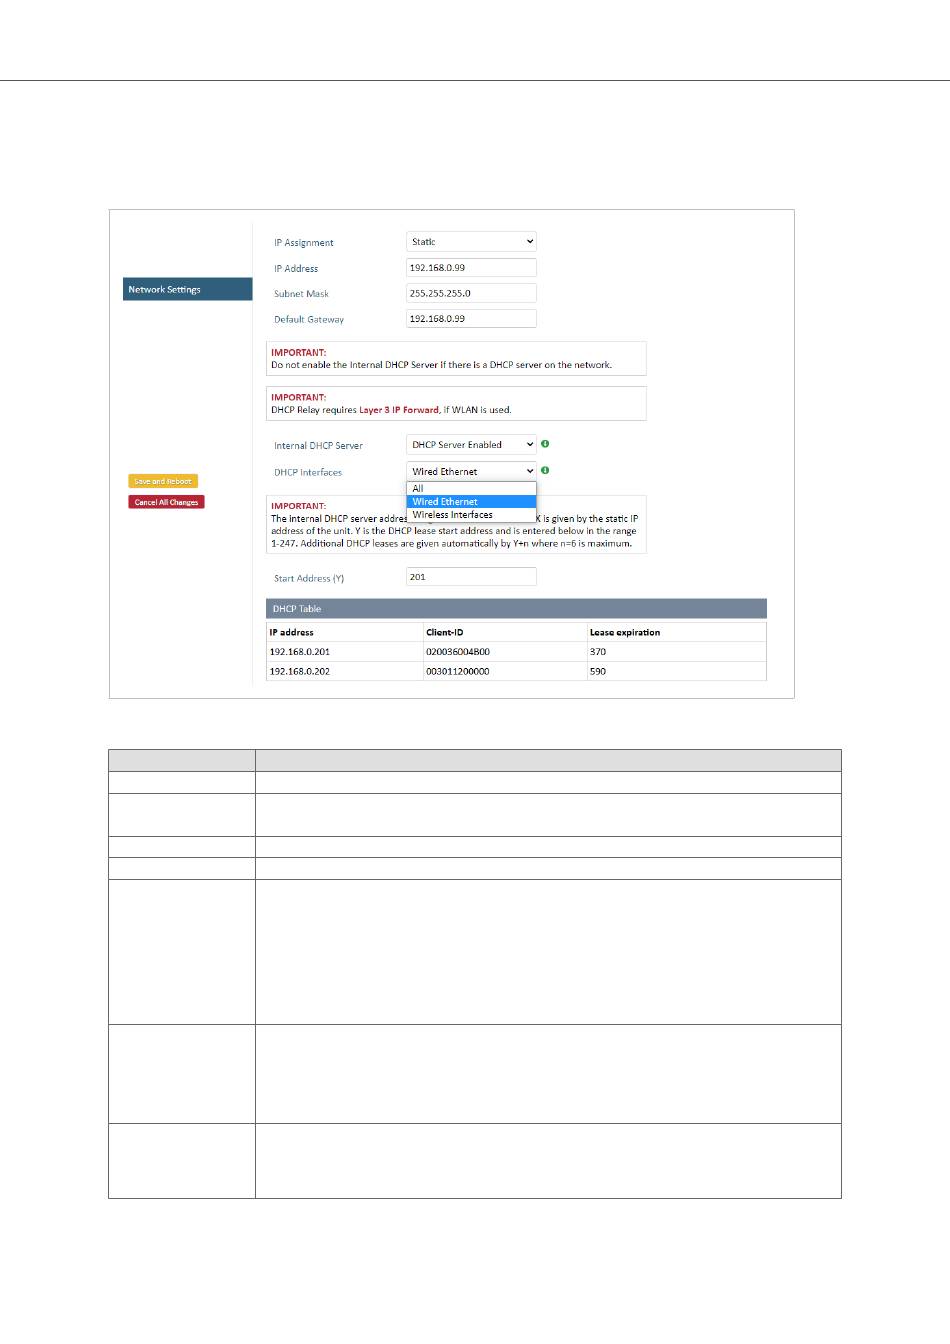Click the Start Address (Y) label
This screenshot has height=1344, width=950.
[x=309, y=579]
